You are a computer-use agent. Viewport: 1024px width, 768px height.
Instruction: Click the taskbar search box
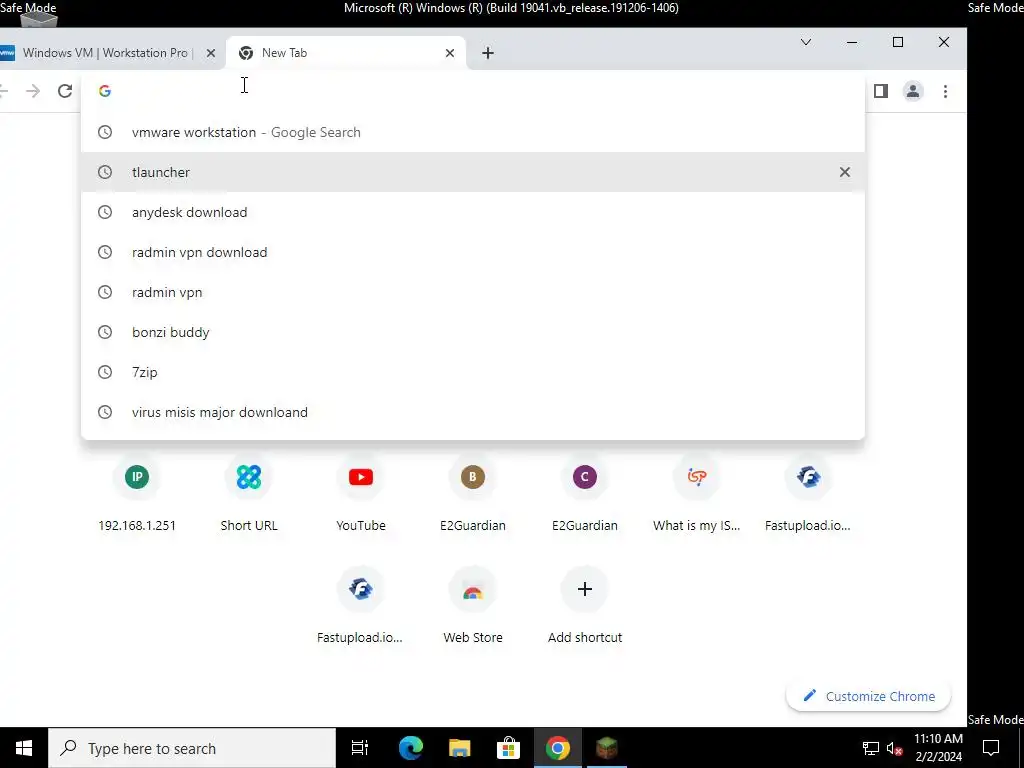point(192,748)
